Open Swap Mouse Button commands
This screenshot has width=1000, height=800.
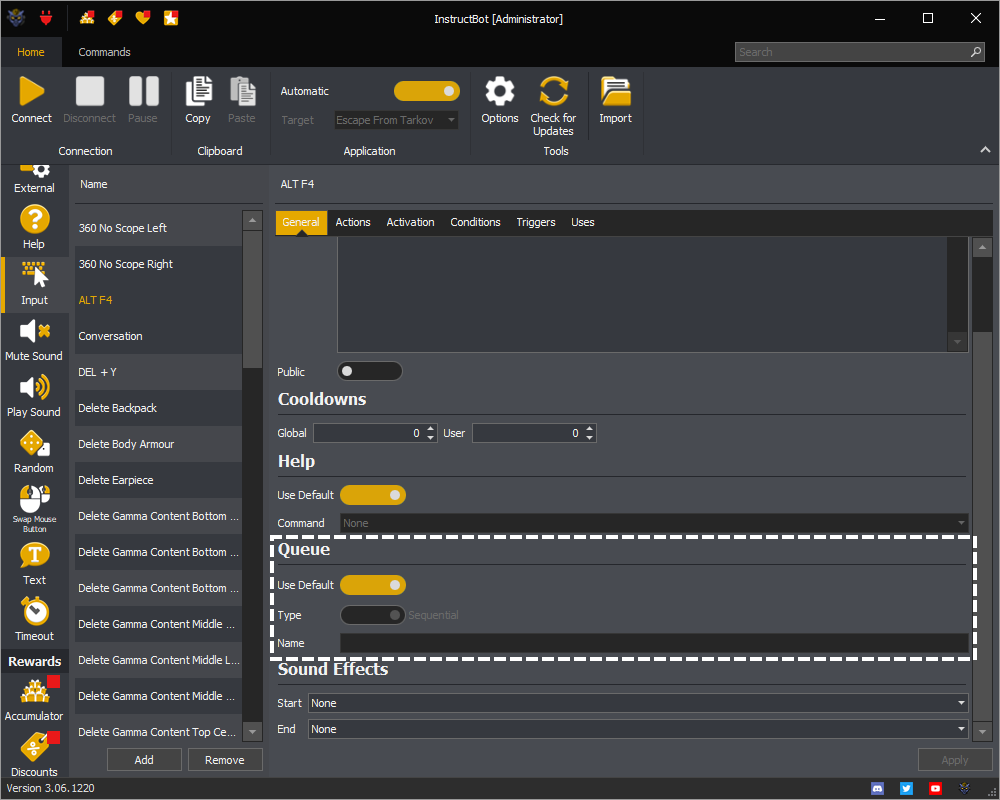(34, 508)
